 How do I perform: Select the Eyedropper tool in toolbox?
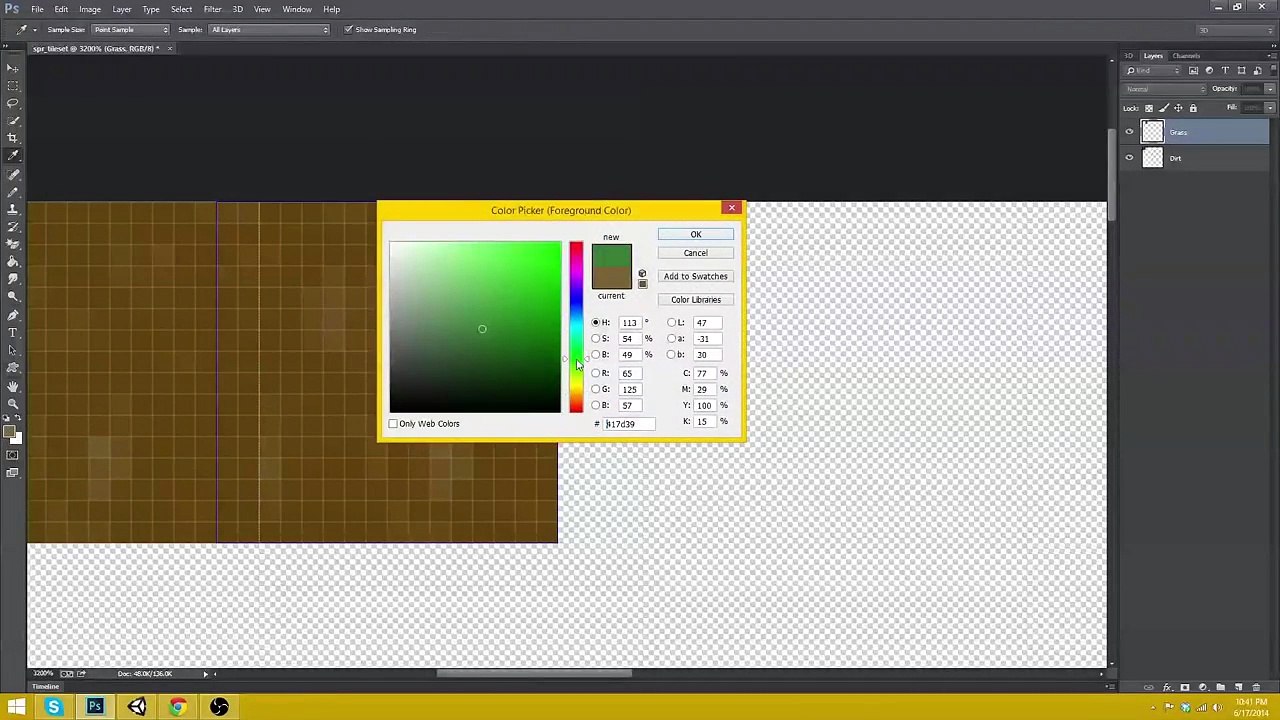[x=13, y=156]
